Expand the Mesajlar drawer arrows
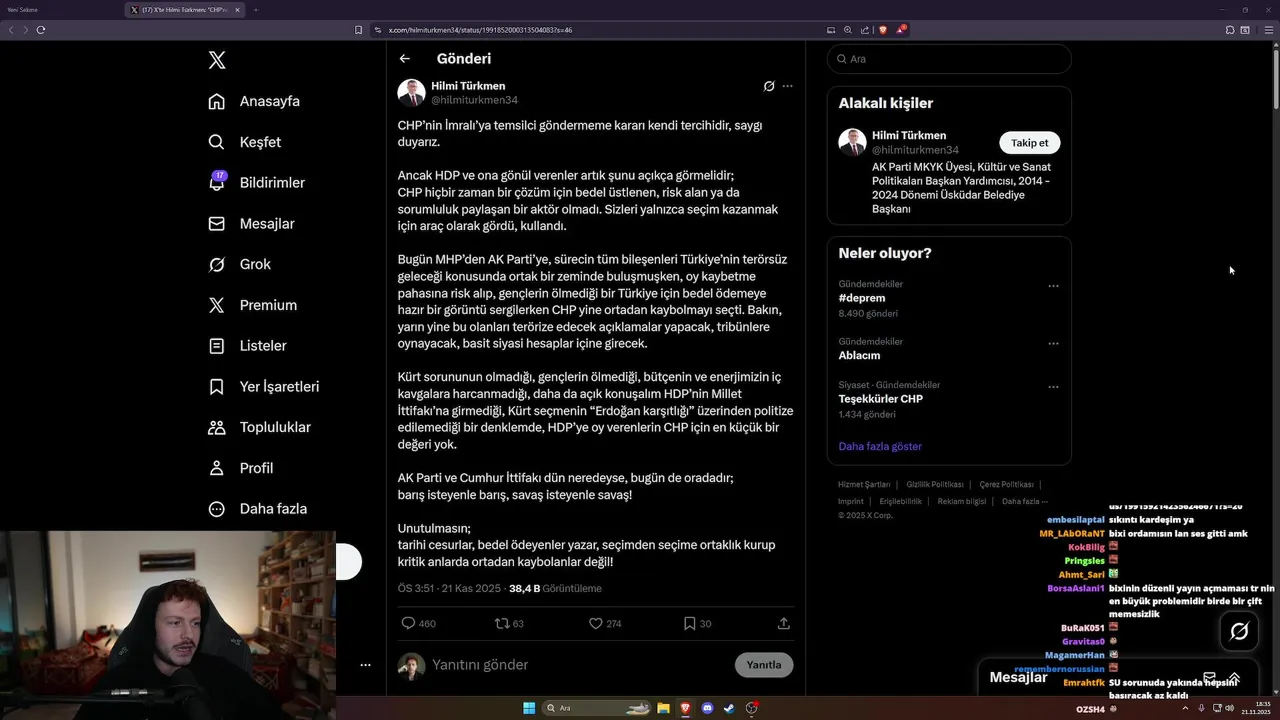Viewport: 1280px width, 720px height. click(1234, 677)
